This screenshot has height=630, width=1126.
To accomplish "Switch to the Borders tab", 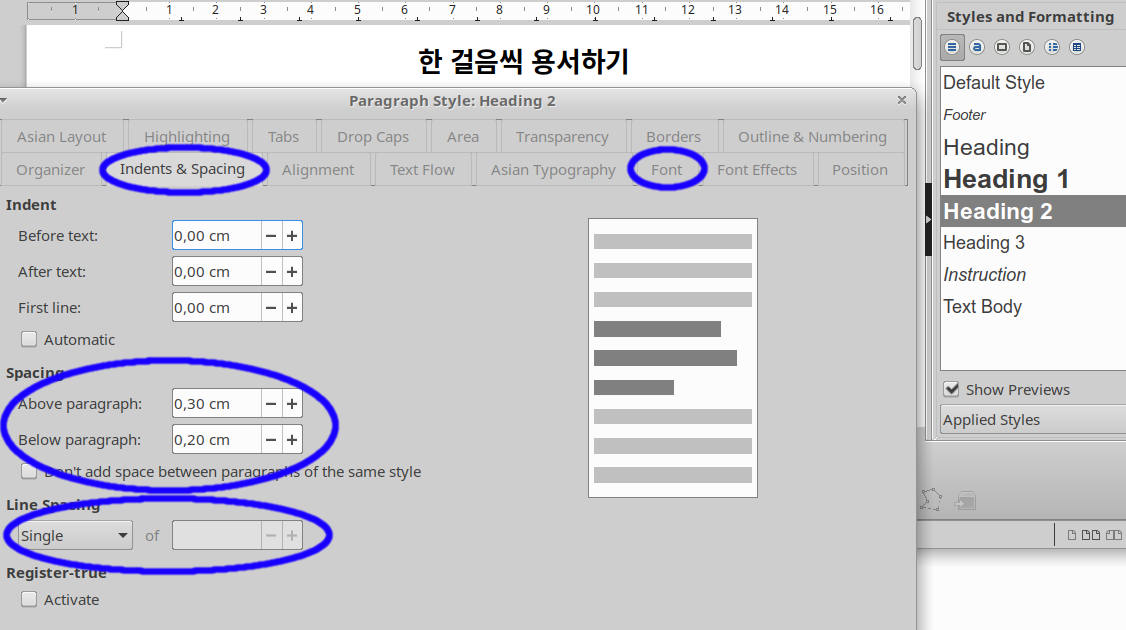I will click(673, 136).
